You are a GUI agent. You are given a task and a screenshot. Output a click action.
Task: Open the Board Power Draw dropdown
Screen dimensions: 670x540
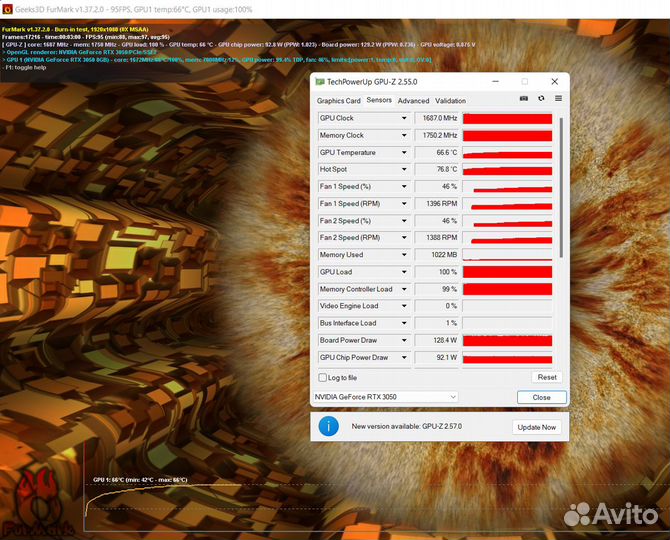tap(404, 340)
